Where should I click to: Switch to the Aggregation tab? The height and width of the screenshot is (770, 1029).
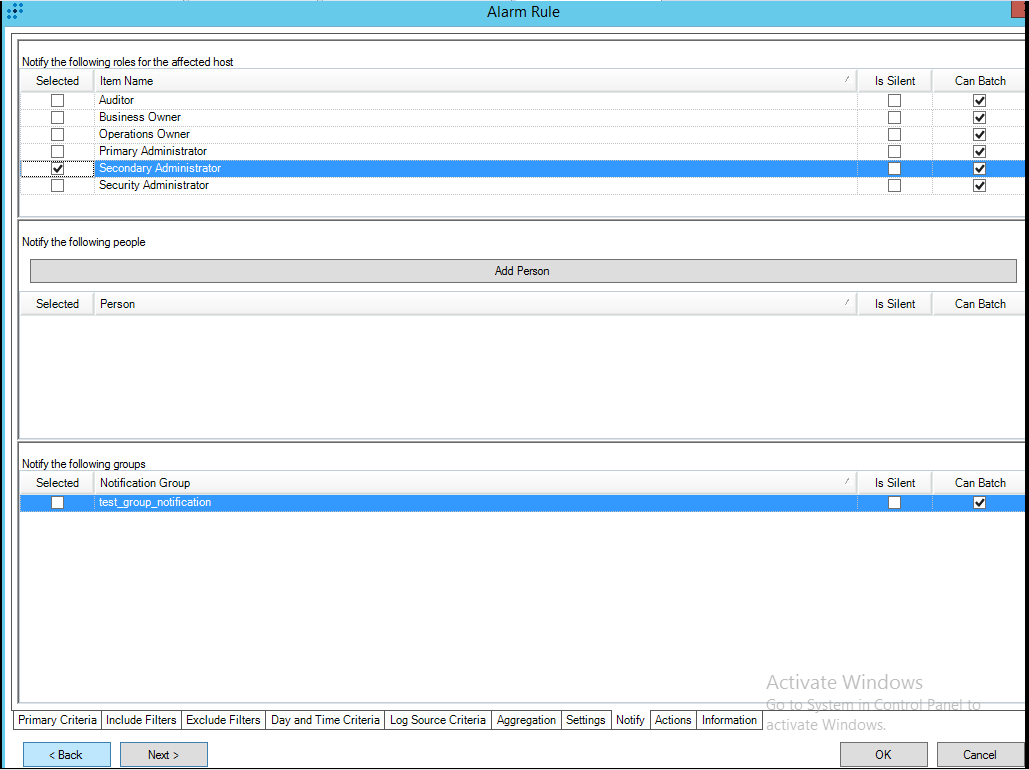point(526,720)
